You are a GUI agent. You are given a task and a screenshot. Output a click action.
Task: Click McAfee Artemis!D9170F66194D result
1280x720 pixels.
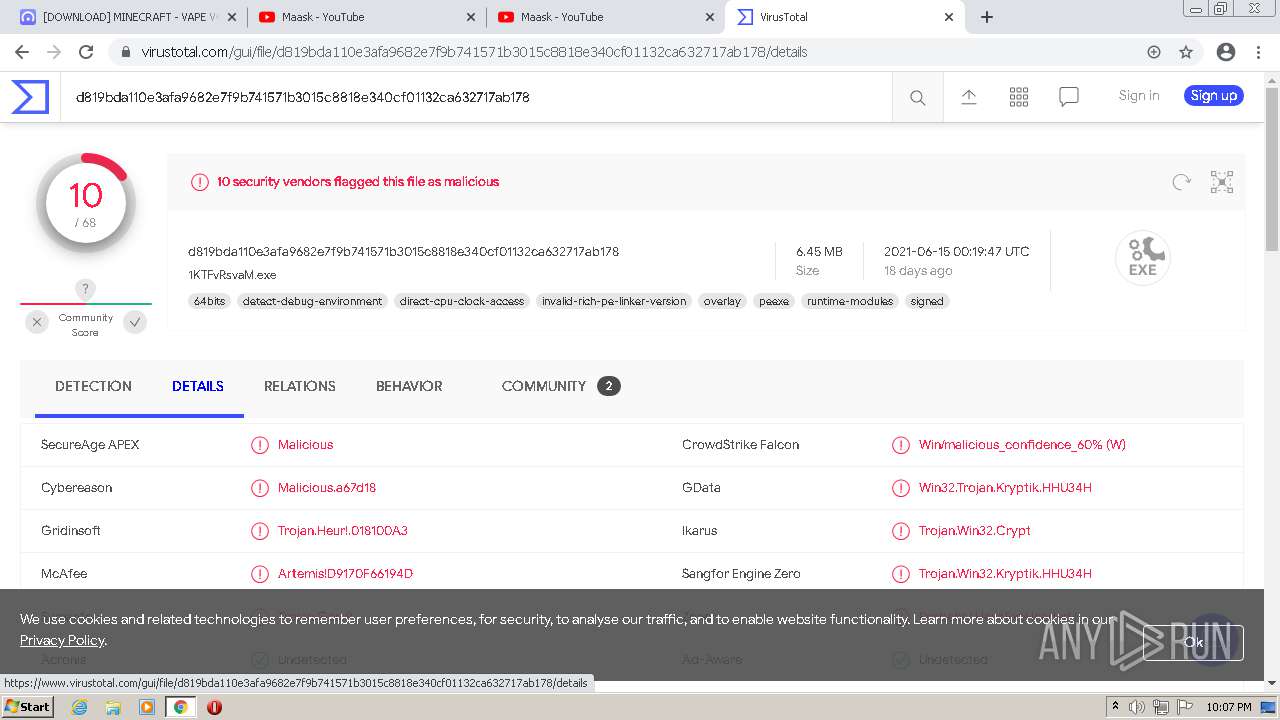point(345,574)
